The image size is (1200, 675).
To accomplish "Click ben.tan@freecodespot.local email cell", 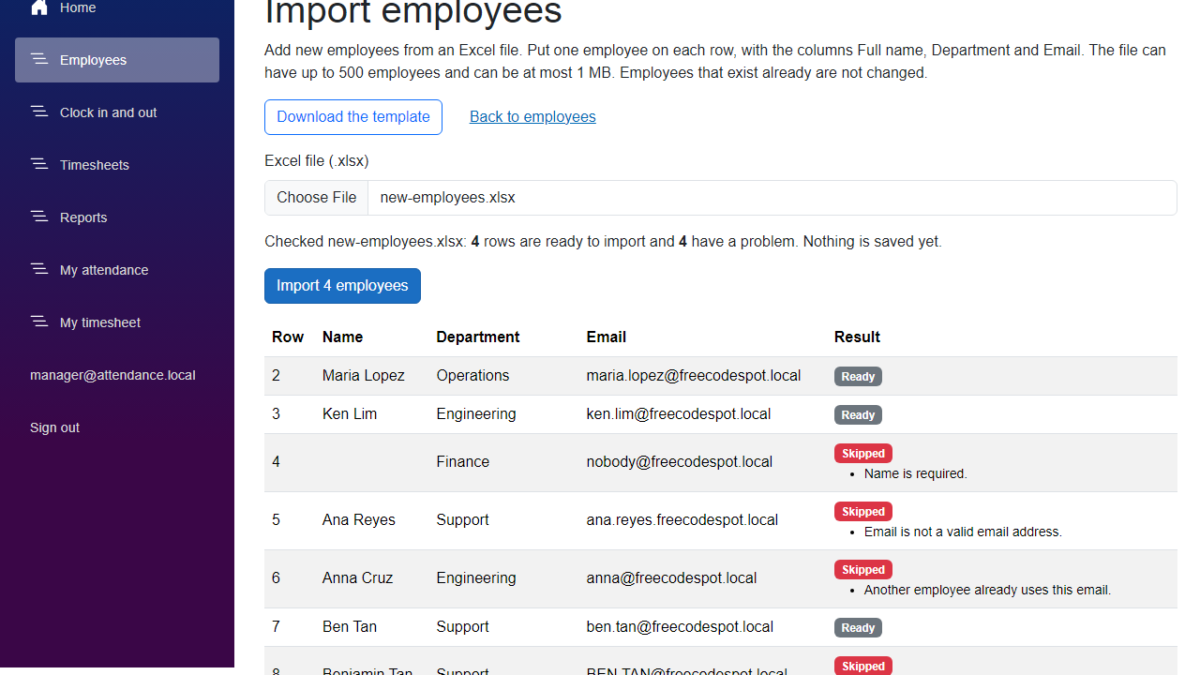I will (679, 627).
